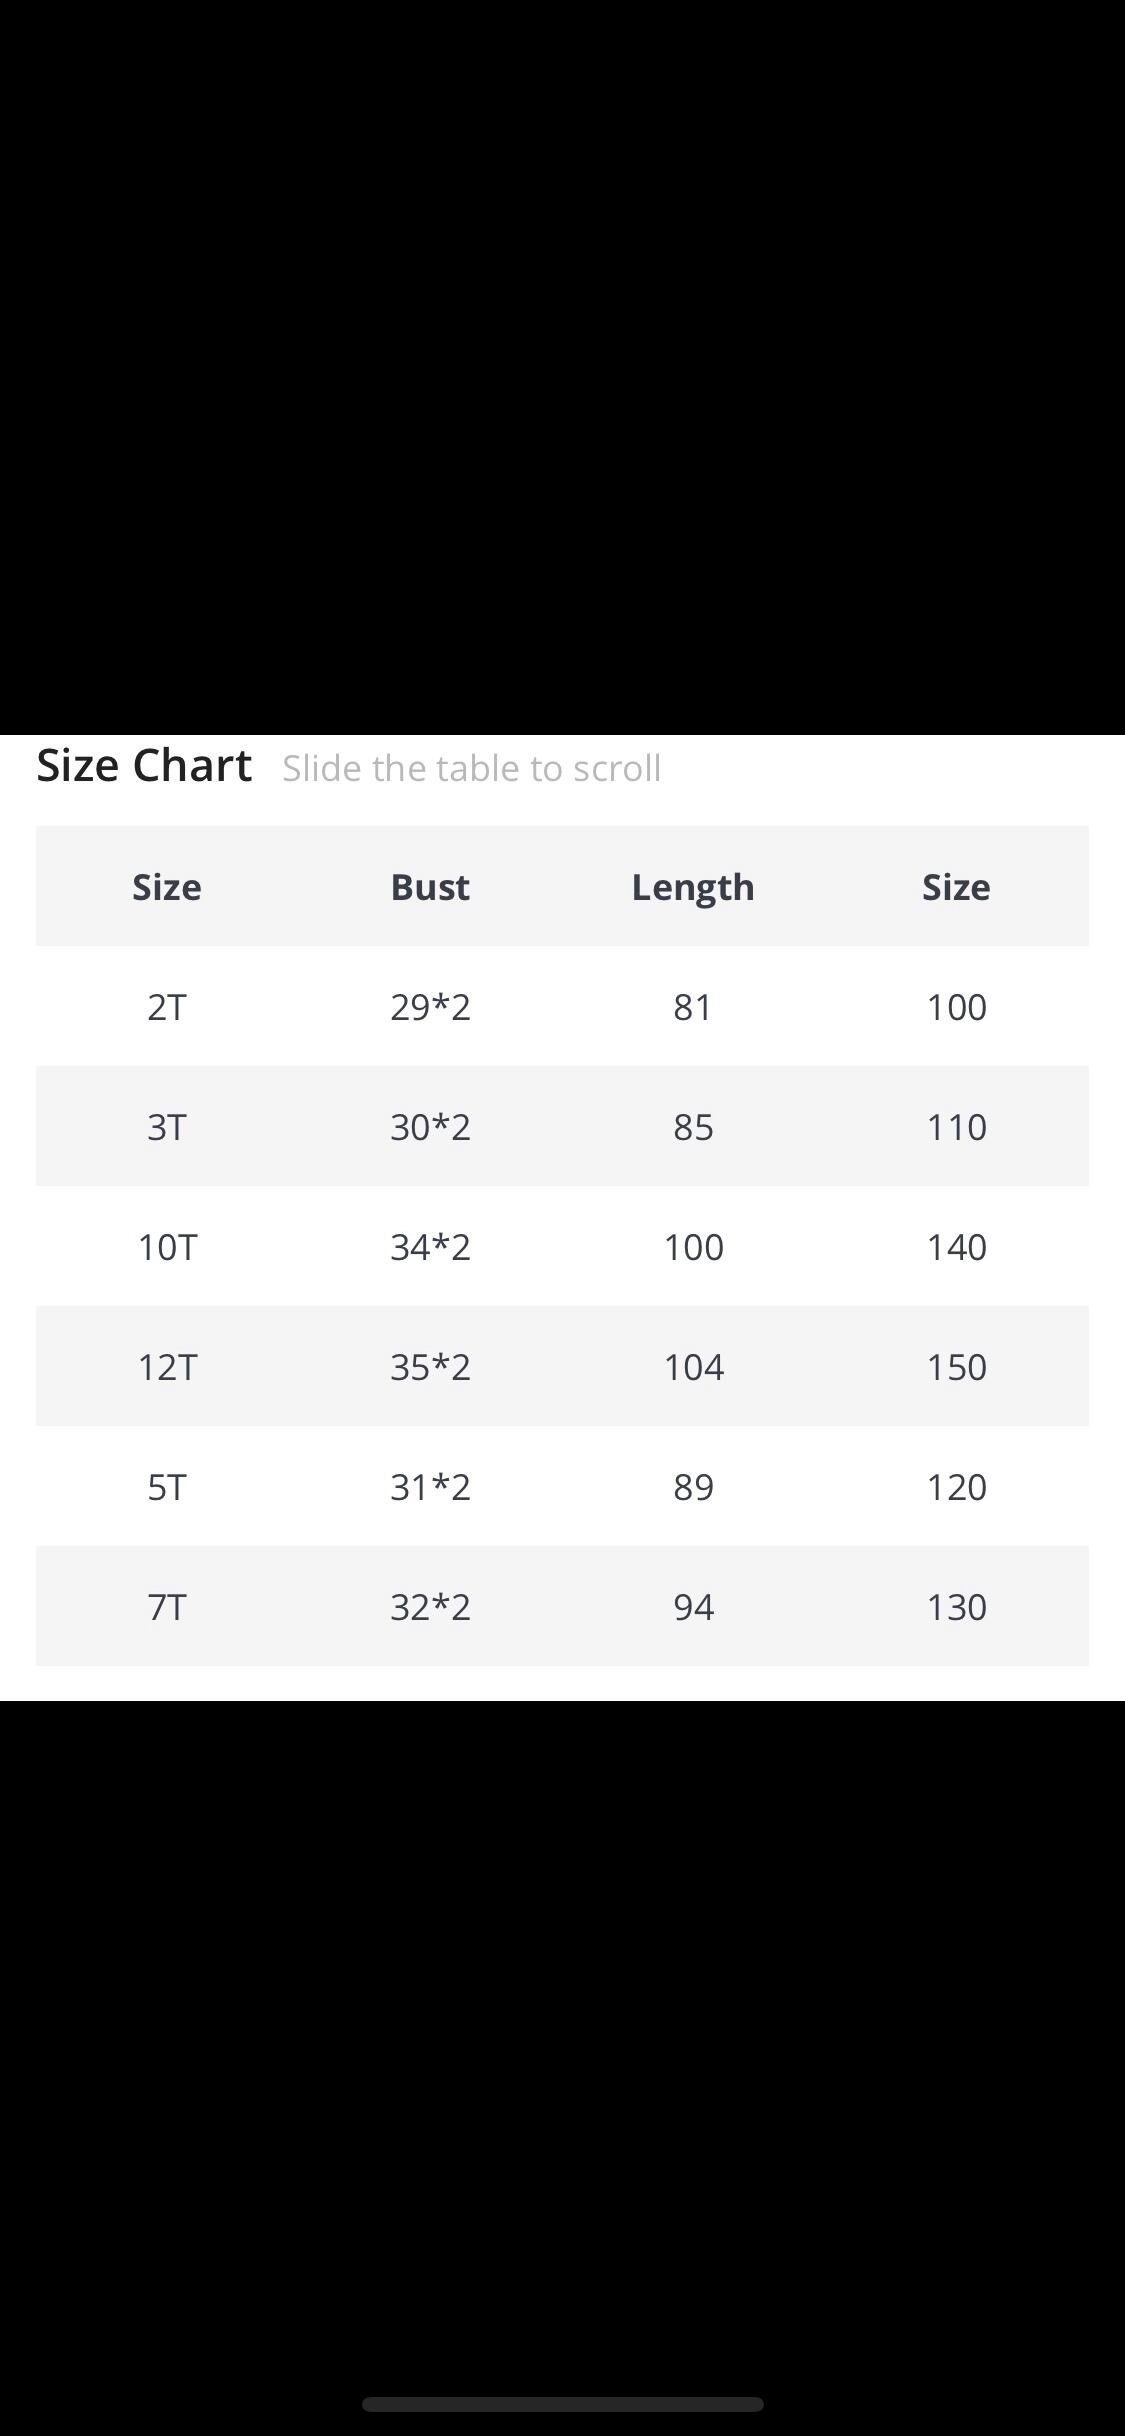Select the Bust column header

point(430,887)
